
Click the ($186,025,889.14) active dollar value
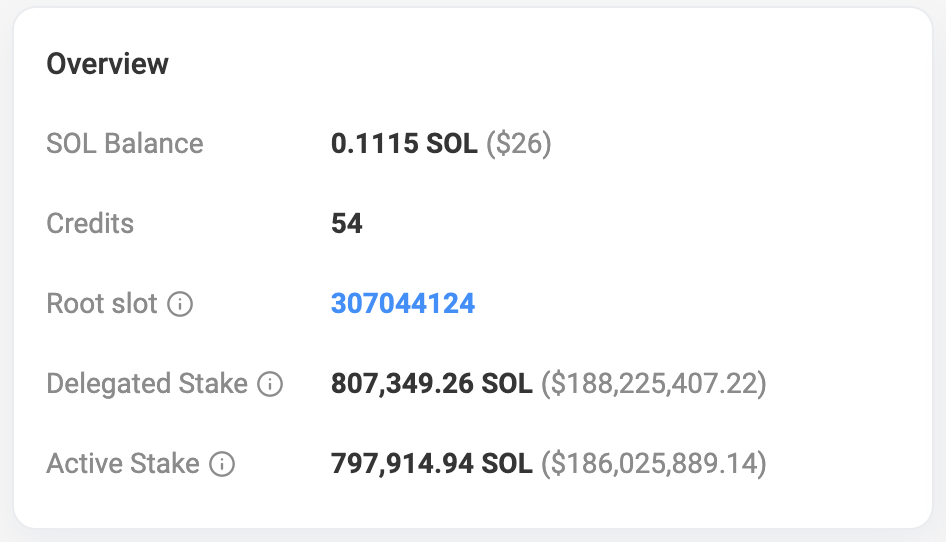[x=654, y=464]
